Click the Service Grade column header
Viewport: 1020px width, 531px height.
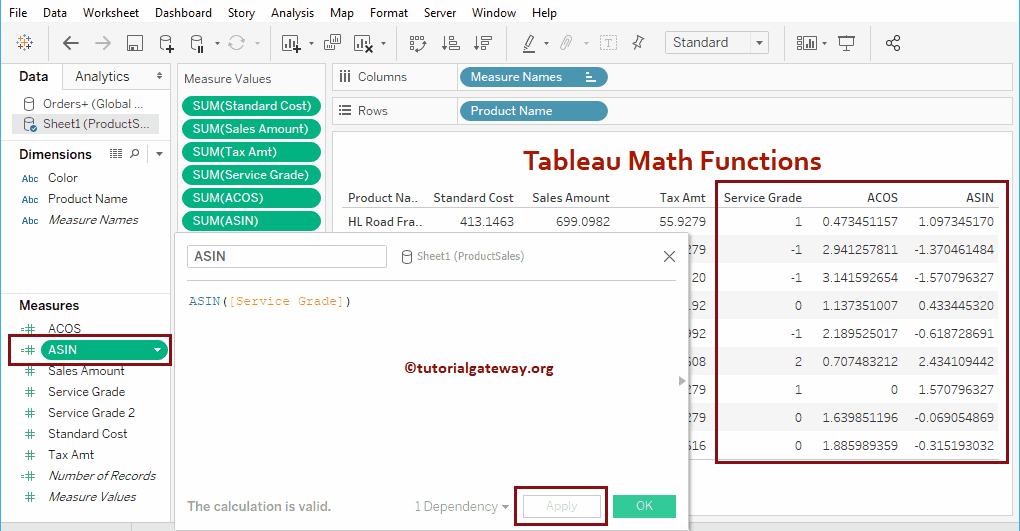coord(762,198)
